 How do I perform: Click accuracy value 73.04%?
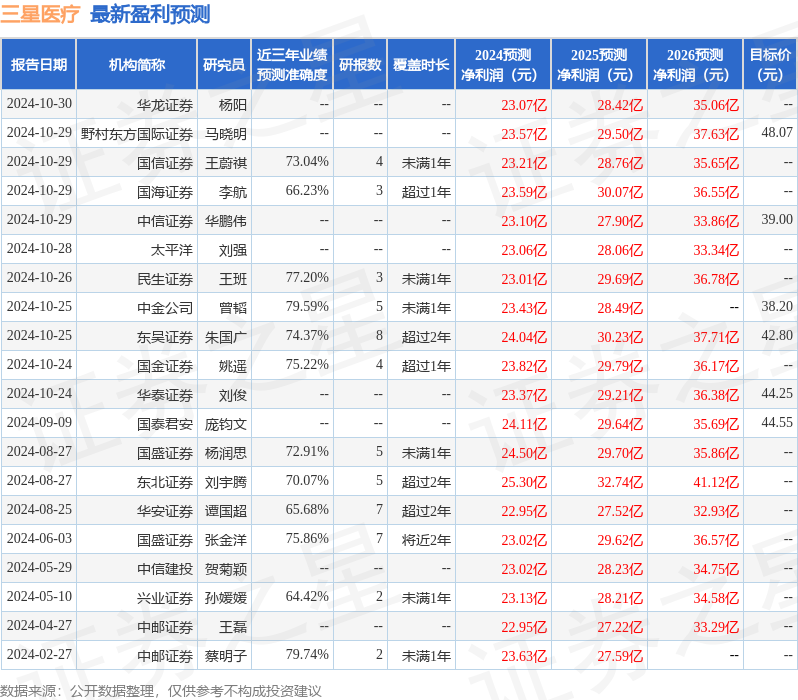(307, 162)
